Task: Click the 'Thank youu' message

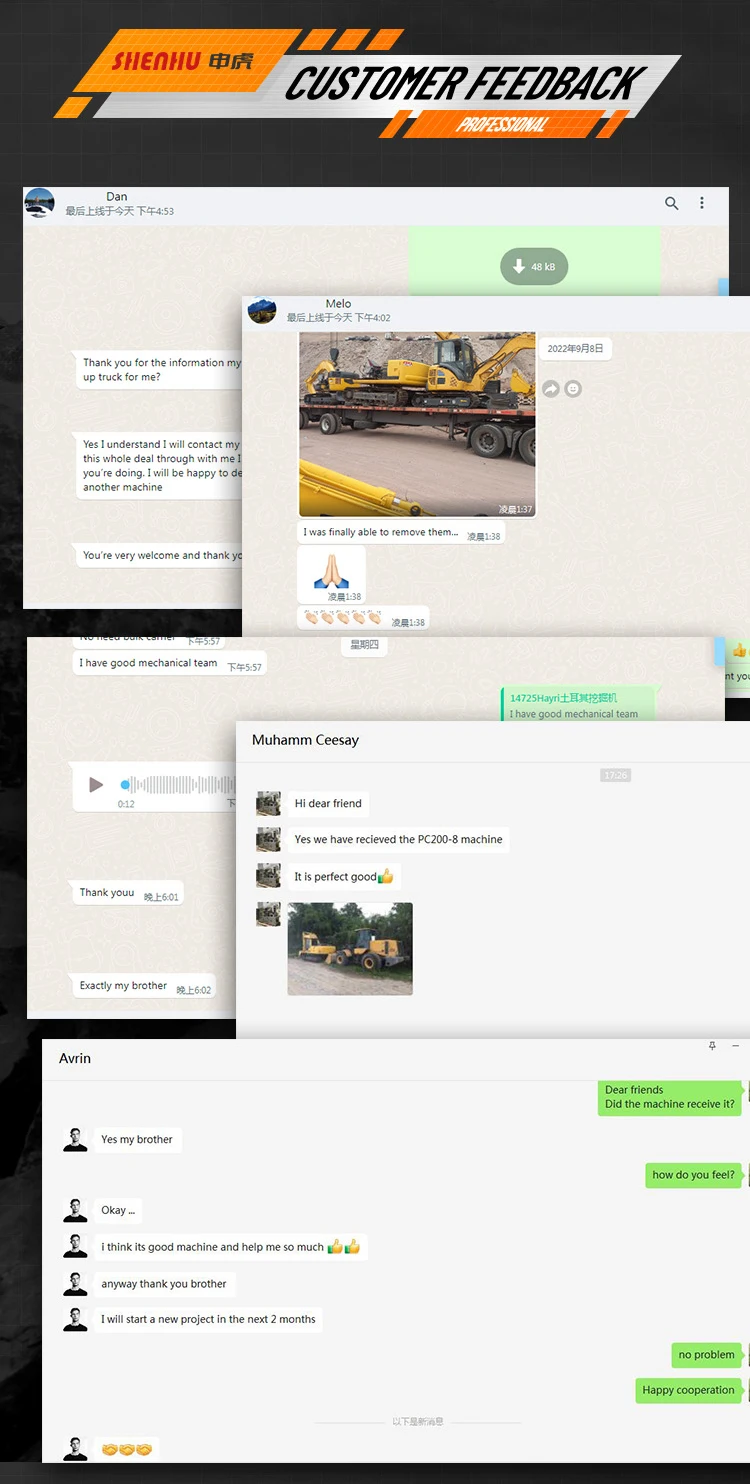Action: [x=129, y=893]
